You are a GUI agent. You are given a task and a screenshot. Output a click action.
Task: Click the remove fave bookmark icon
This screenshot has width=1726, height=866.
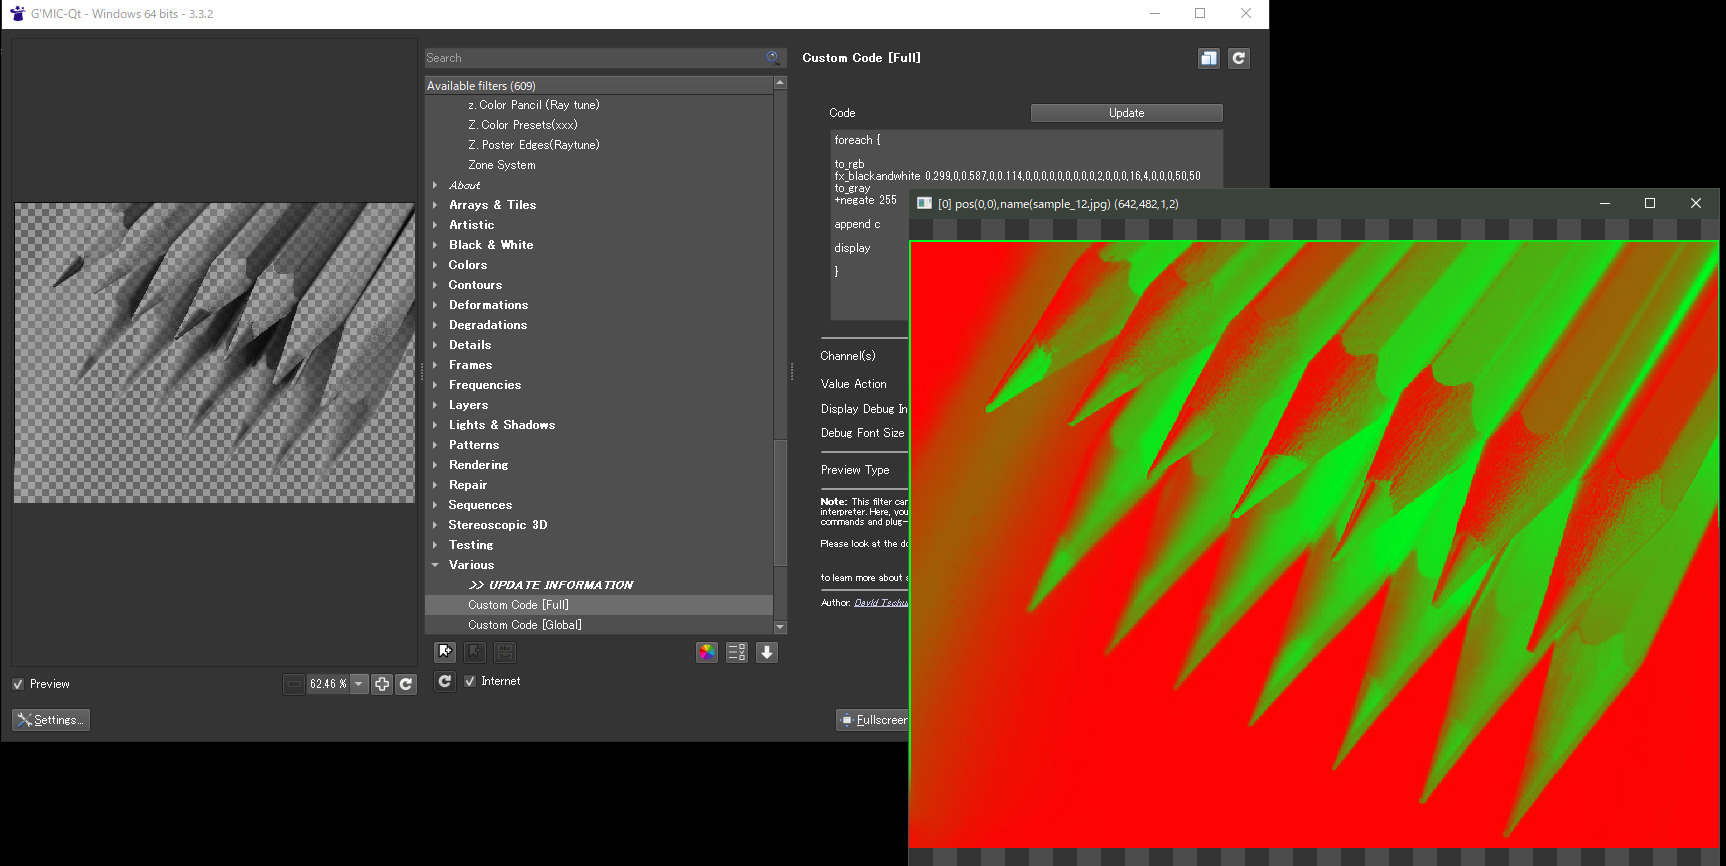point(475,652)
